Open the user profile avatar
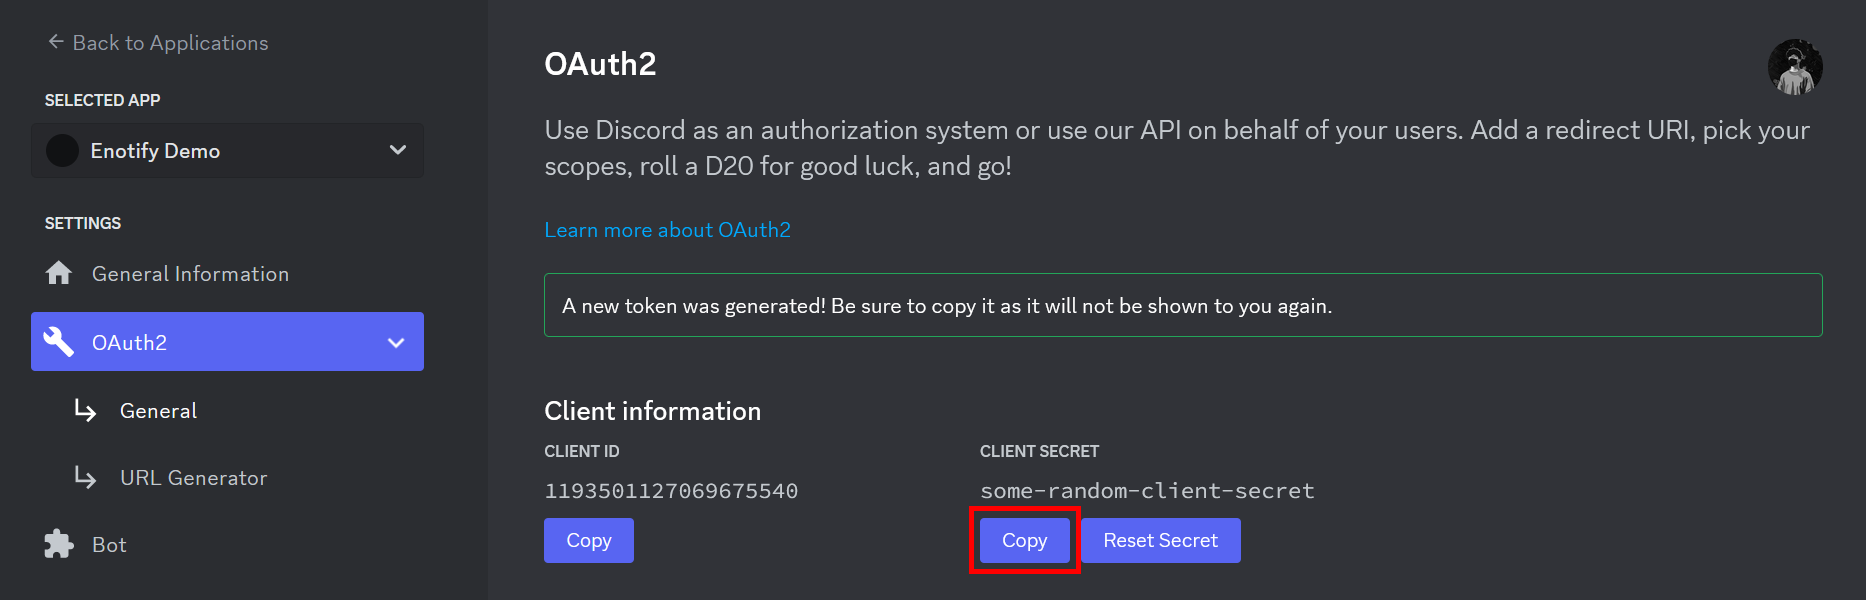This screenshot has height=600, width=1866. 1794,67
